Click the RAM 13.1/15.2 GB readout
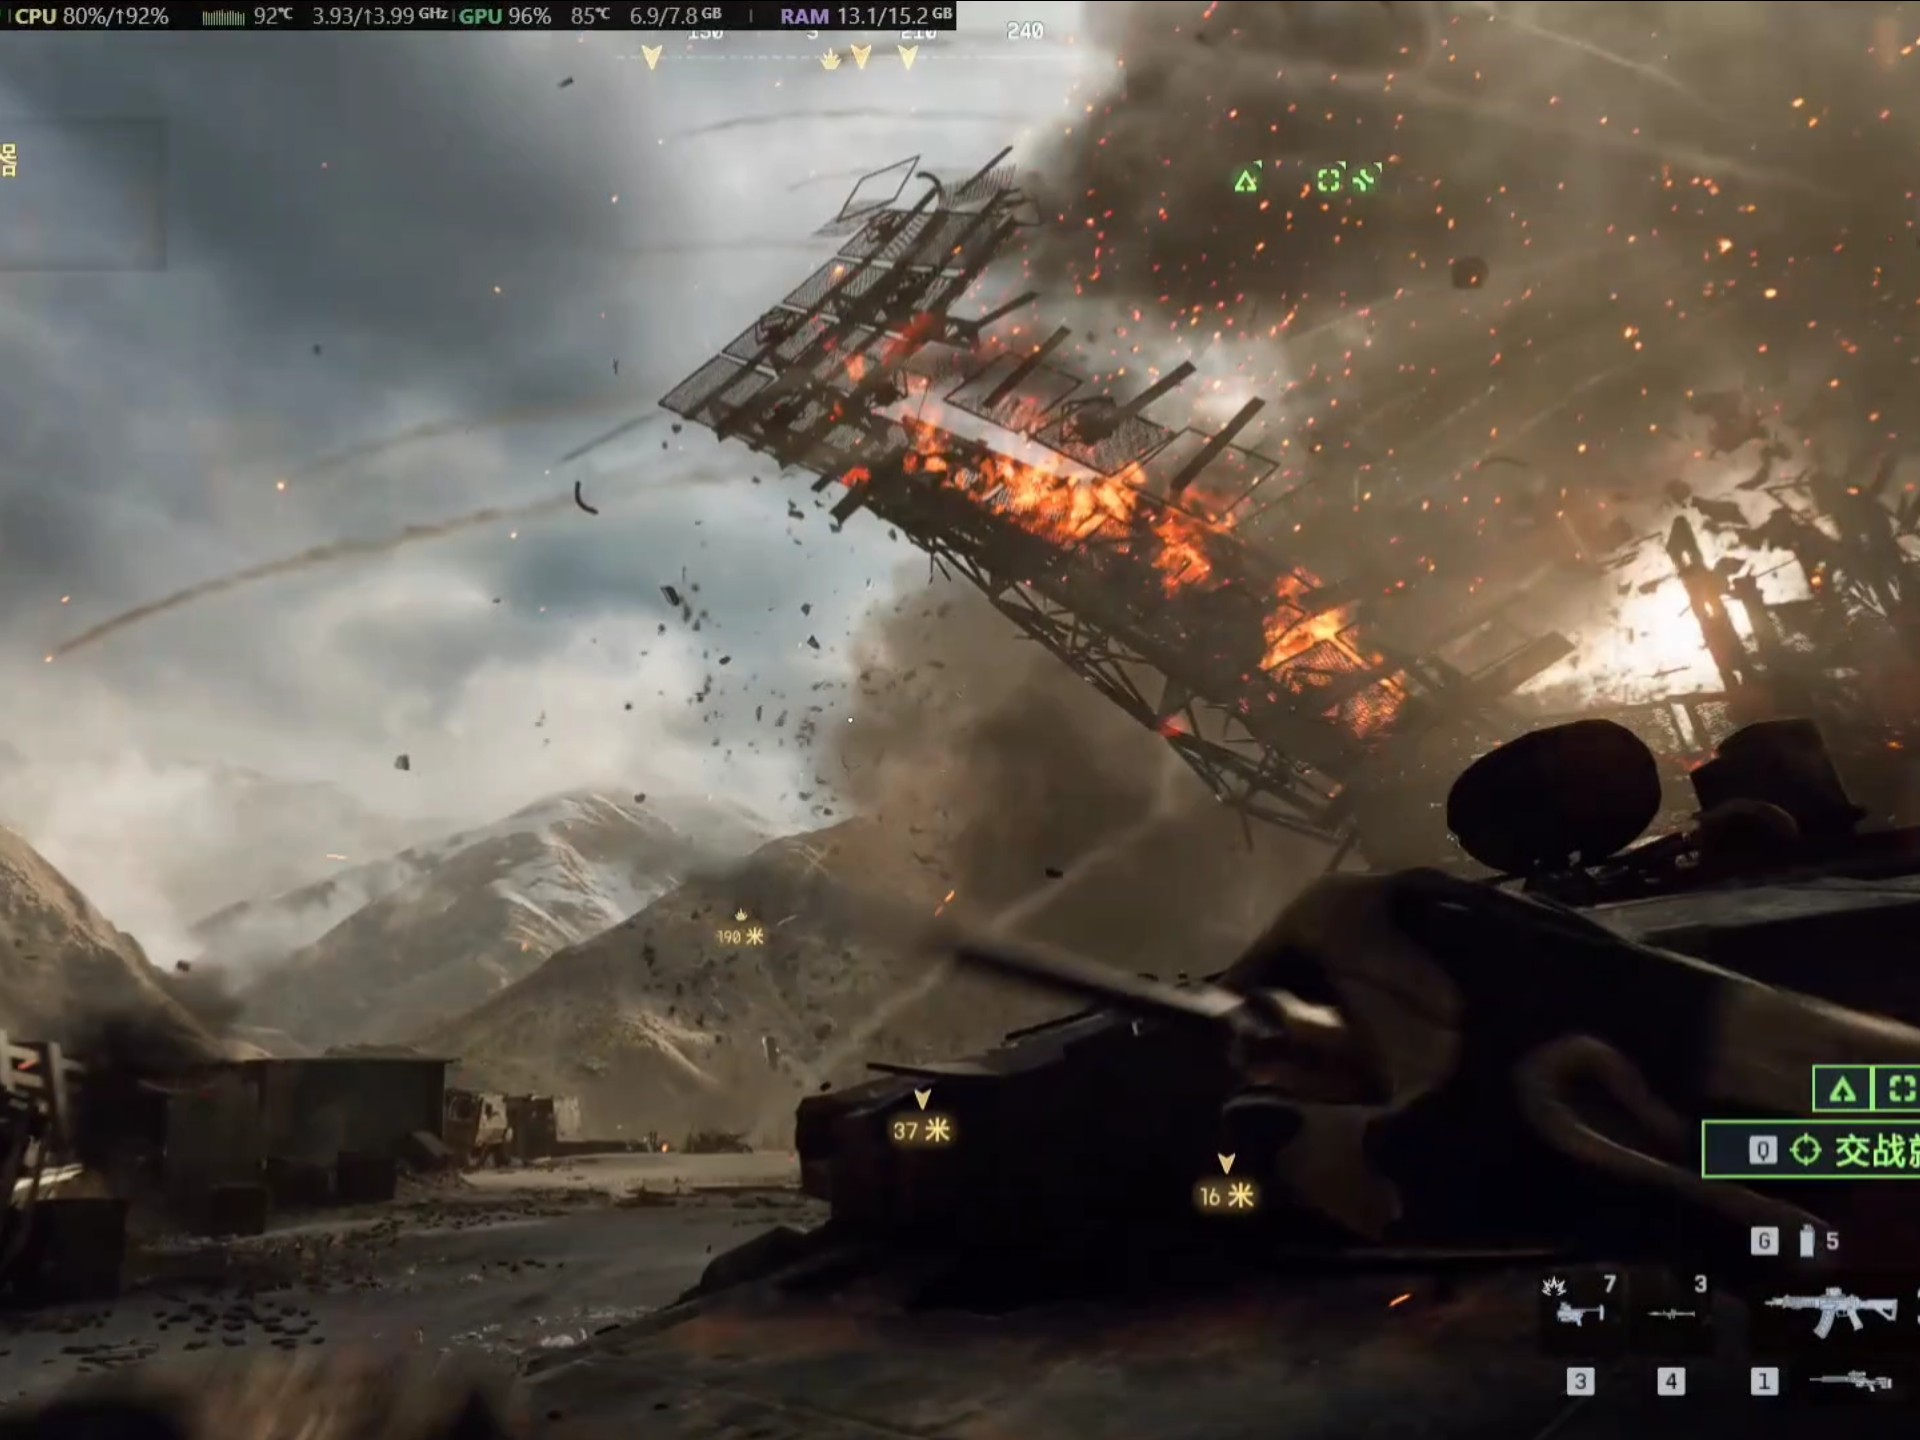 click(x=866, y=16)
